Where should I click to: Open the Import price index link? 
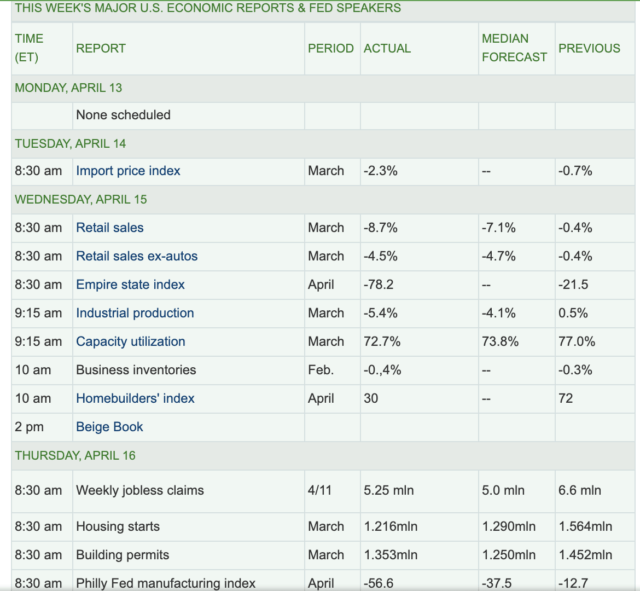tap(128, 171)
